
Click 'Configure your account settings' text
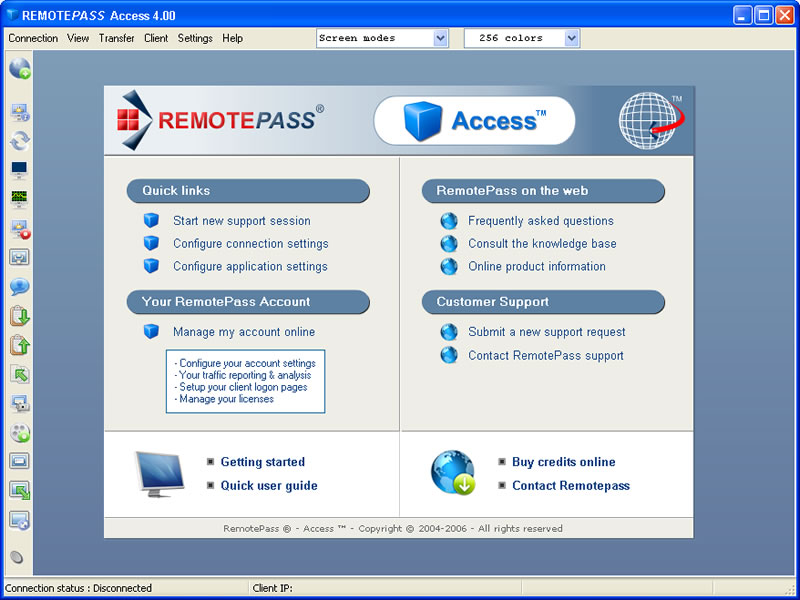point(245,363)
